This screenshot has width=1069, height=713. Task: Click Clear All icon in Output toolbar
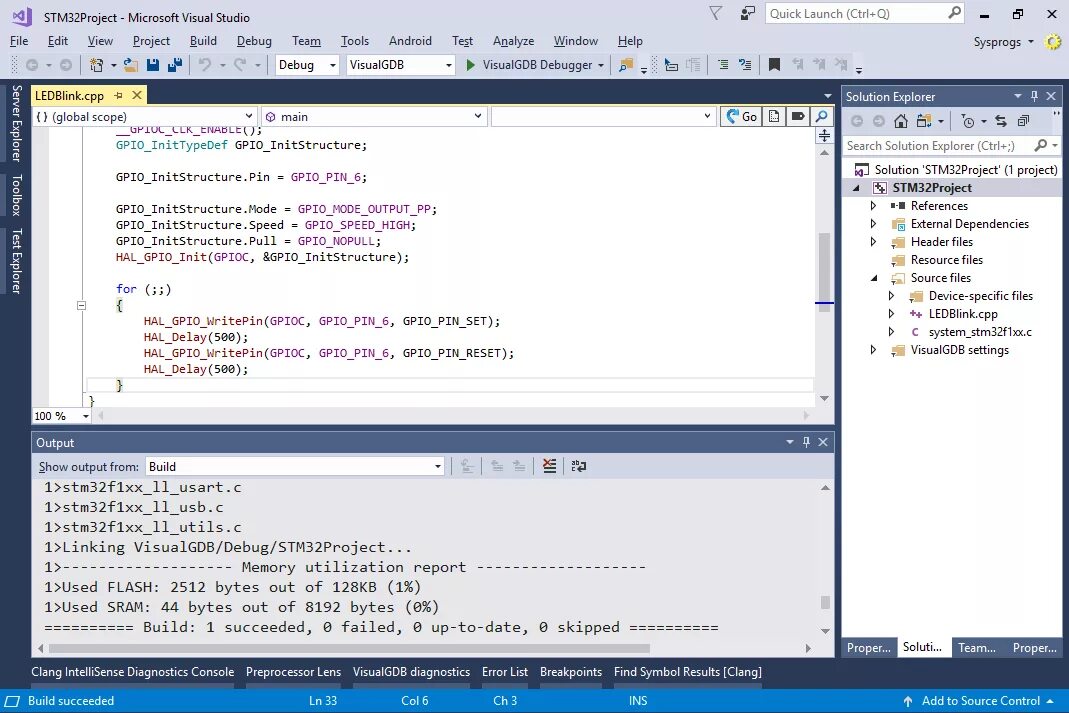[x=549, y=466]
